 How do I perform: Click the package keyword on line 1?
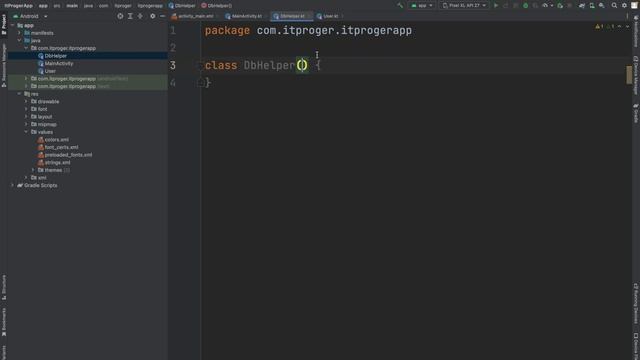point(227,31)
